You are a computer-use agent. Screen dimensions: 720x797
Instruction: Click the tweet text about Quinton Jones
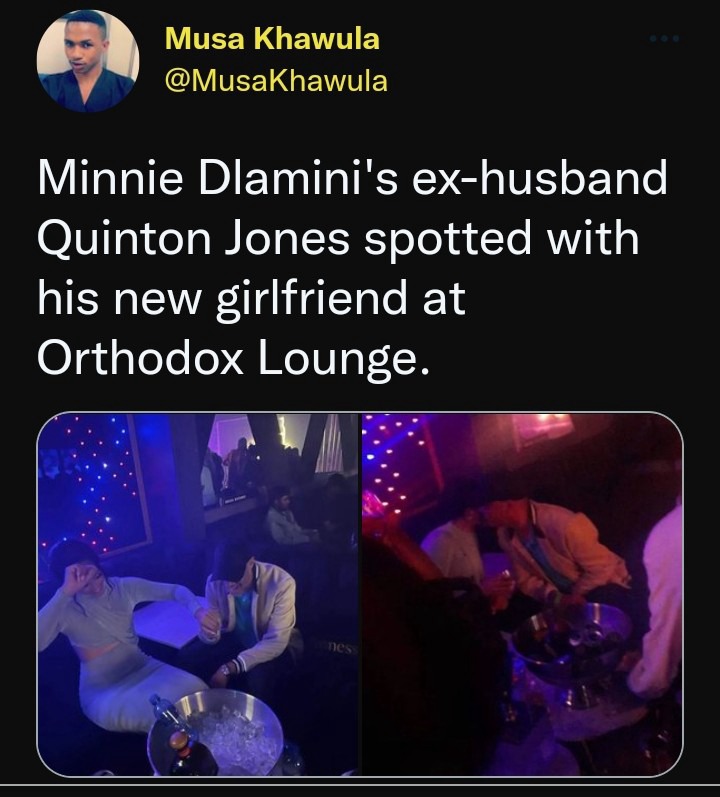pos(352,268)
